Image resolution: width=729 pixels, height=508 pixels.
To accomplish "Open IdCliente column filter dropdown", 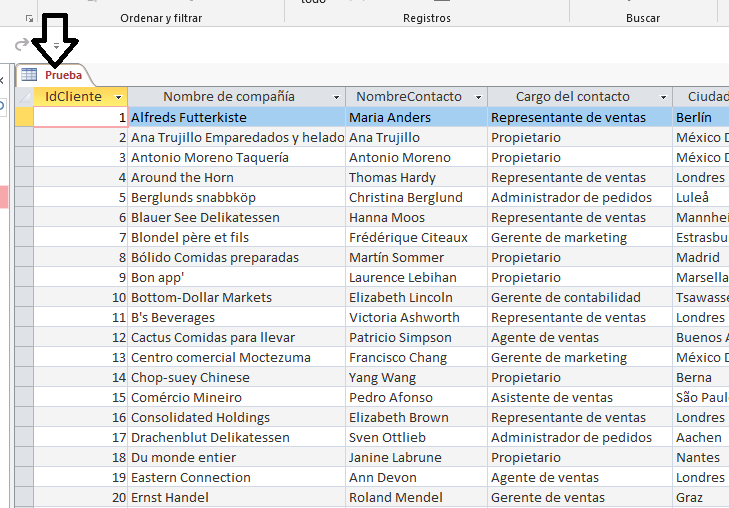I will click(x=119, y=97).
